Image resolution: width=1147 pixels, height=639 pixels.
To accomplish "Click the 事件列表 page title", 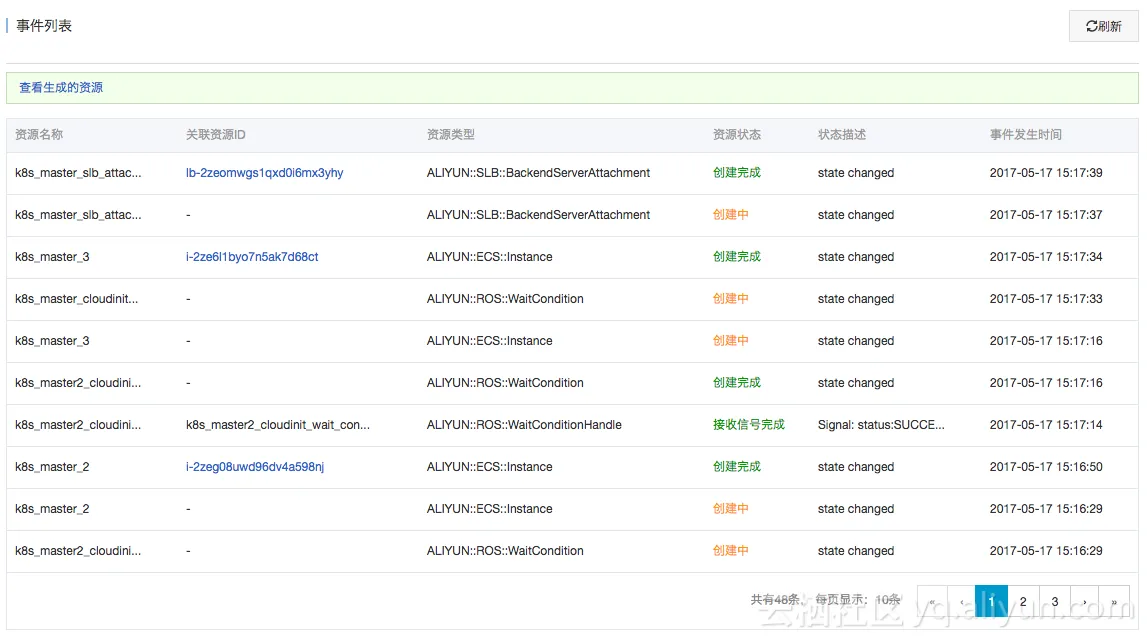I will 44,26.
